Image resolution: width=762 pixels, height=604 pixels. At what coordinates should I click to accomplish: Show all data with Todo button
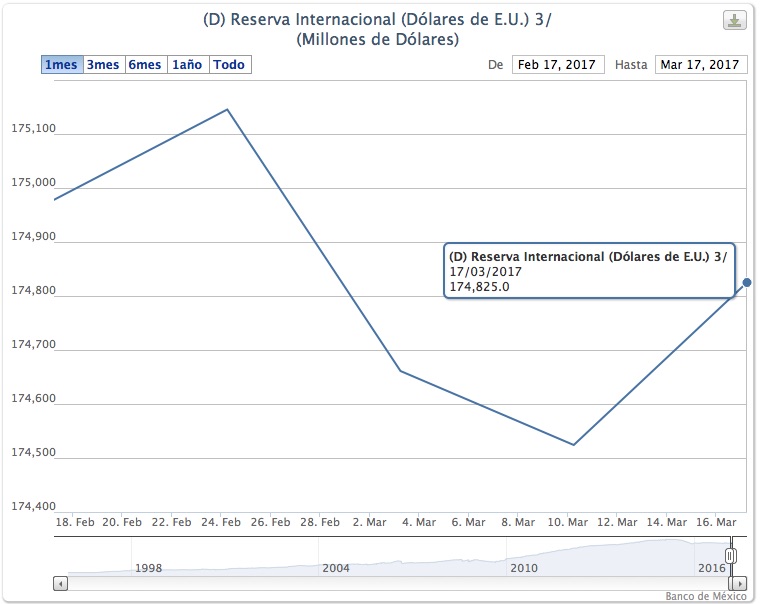point(230,65)
